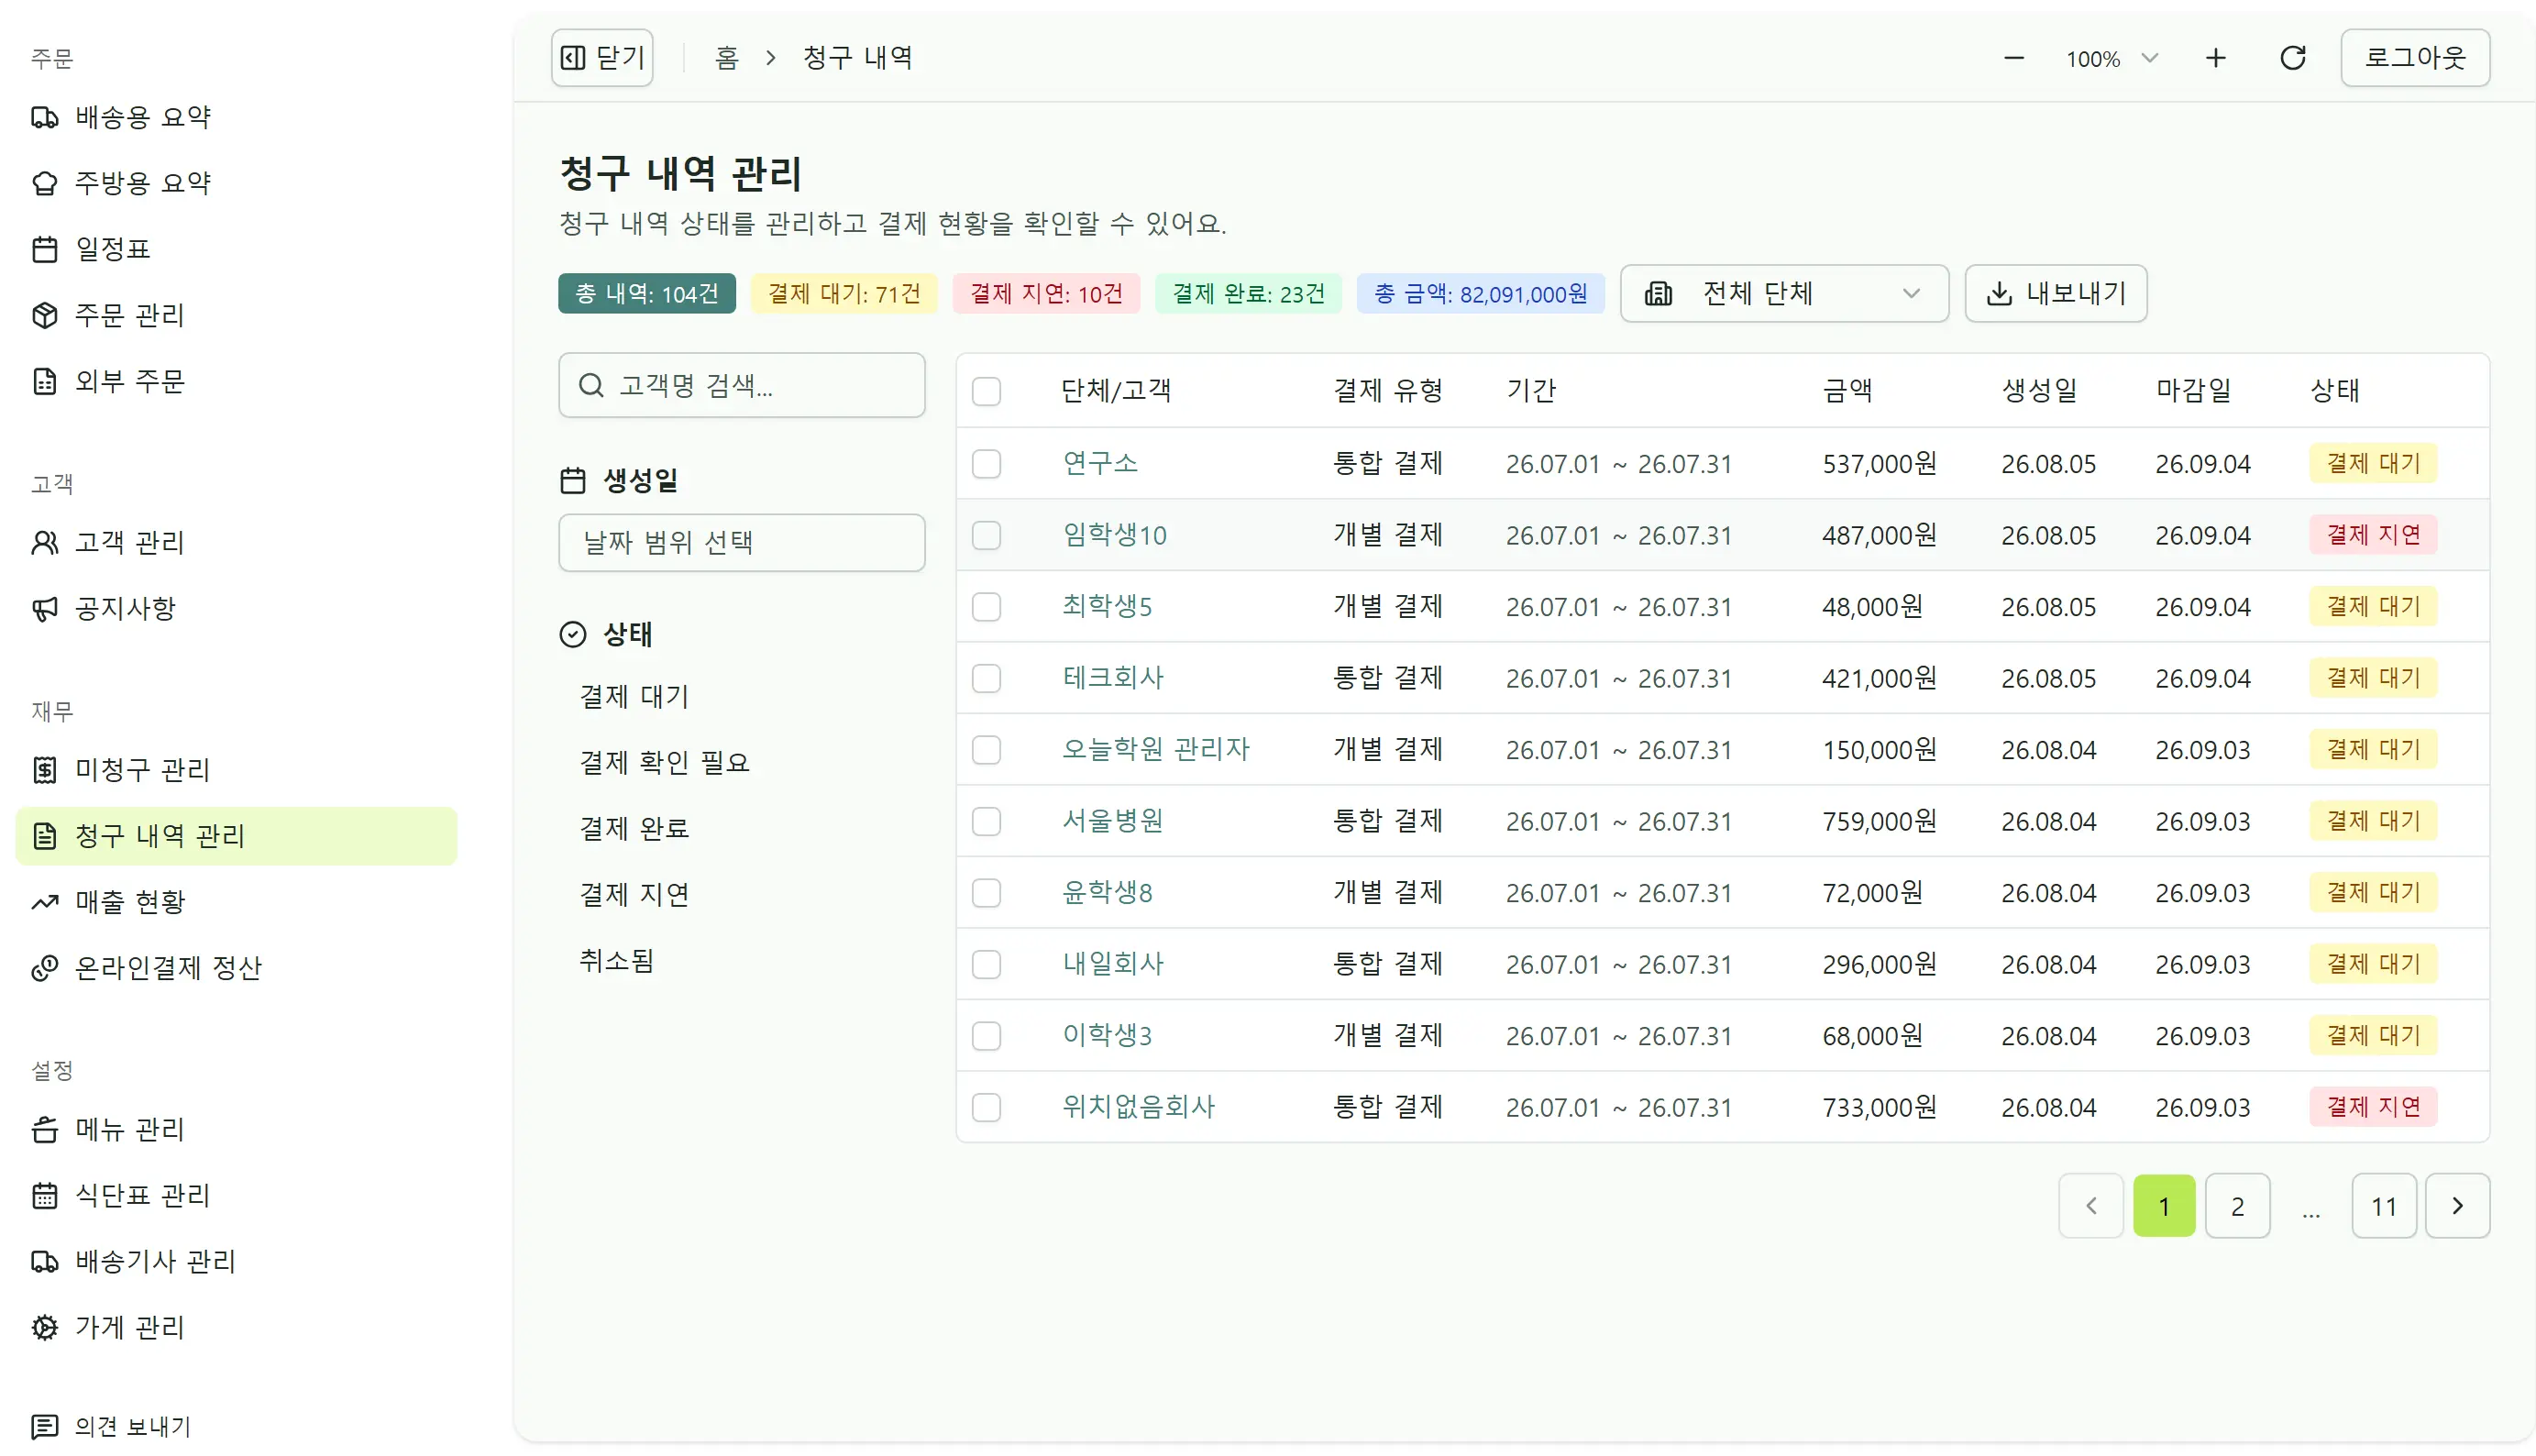Image resolution: width=2536 pixels, height=1456 pixels.
Task: Filter by 결제 확인 필요 status
Action: [664, 762]
